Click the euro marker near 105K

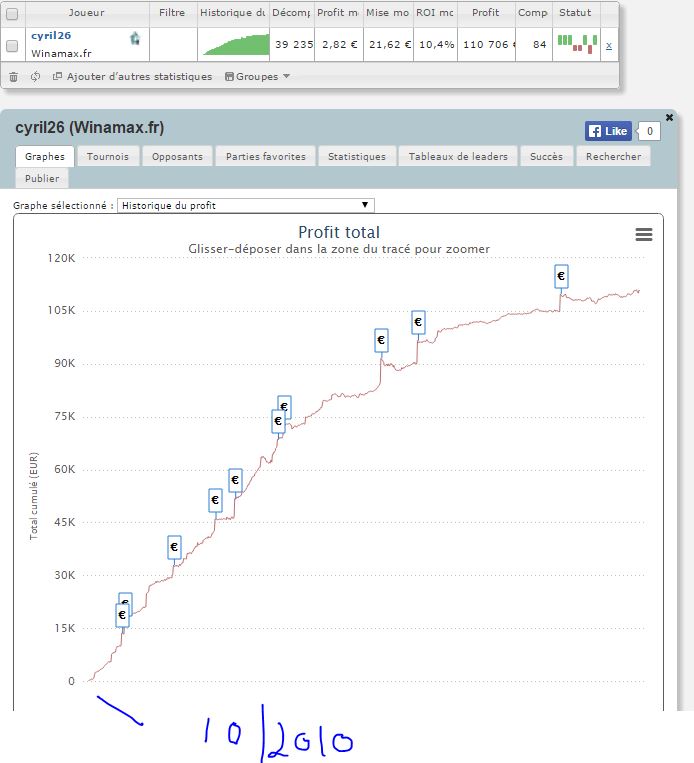click(x=418, y=322)
